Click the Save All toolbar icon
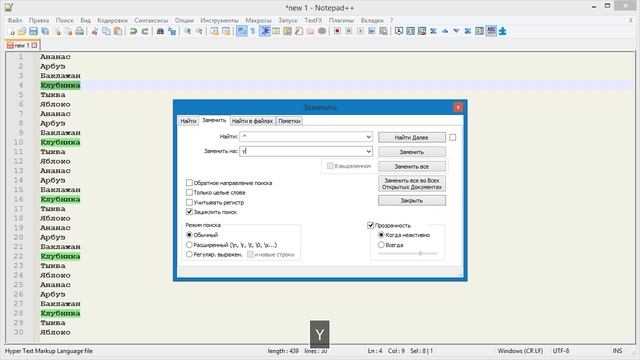The width and height of the screenshot is (640, 360). [45, 31]
